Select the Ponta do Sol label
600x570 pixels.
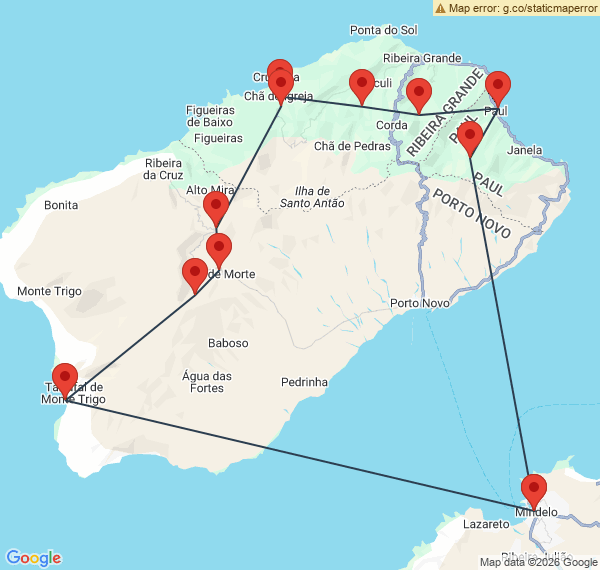[384, 30]
